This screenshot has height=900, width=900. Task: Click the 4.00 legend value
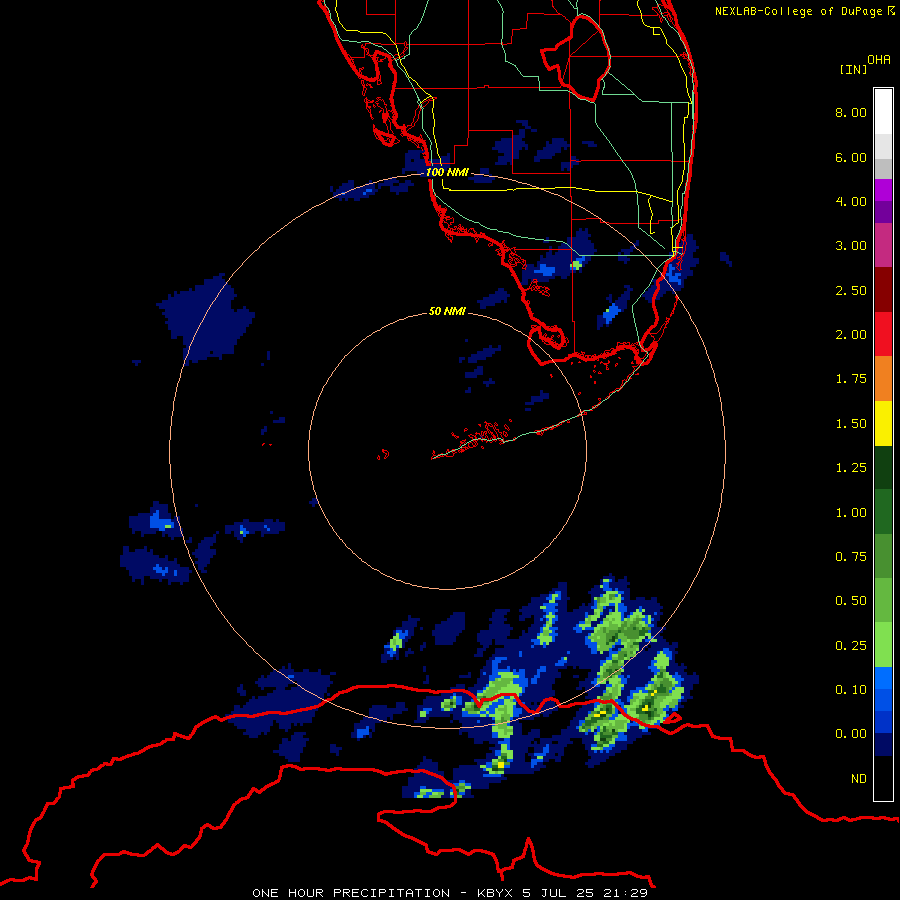tap(851, 201)
